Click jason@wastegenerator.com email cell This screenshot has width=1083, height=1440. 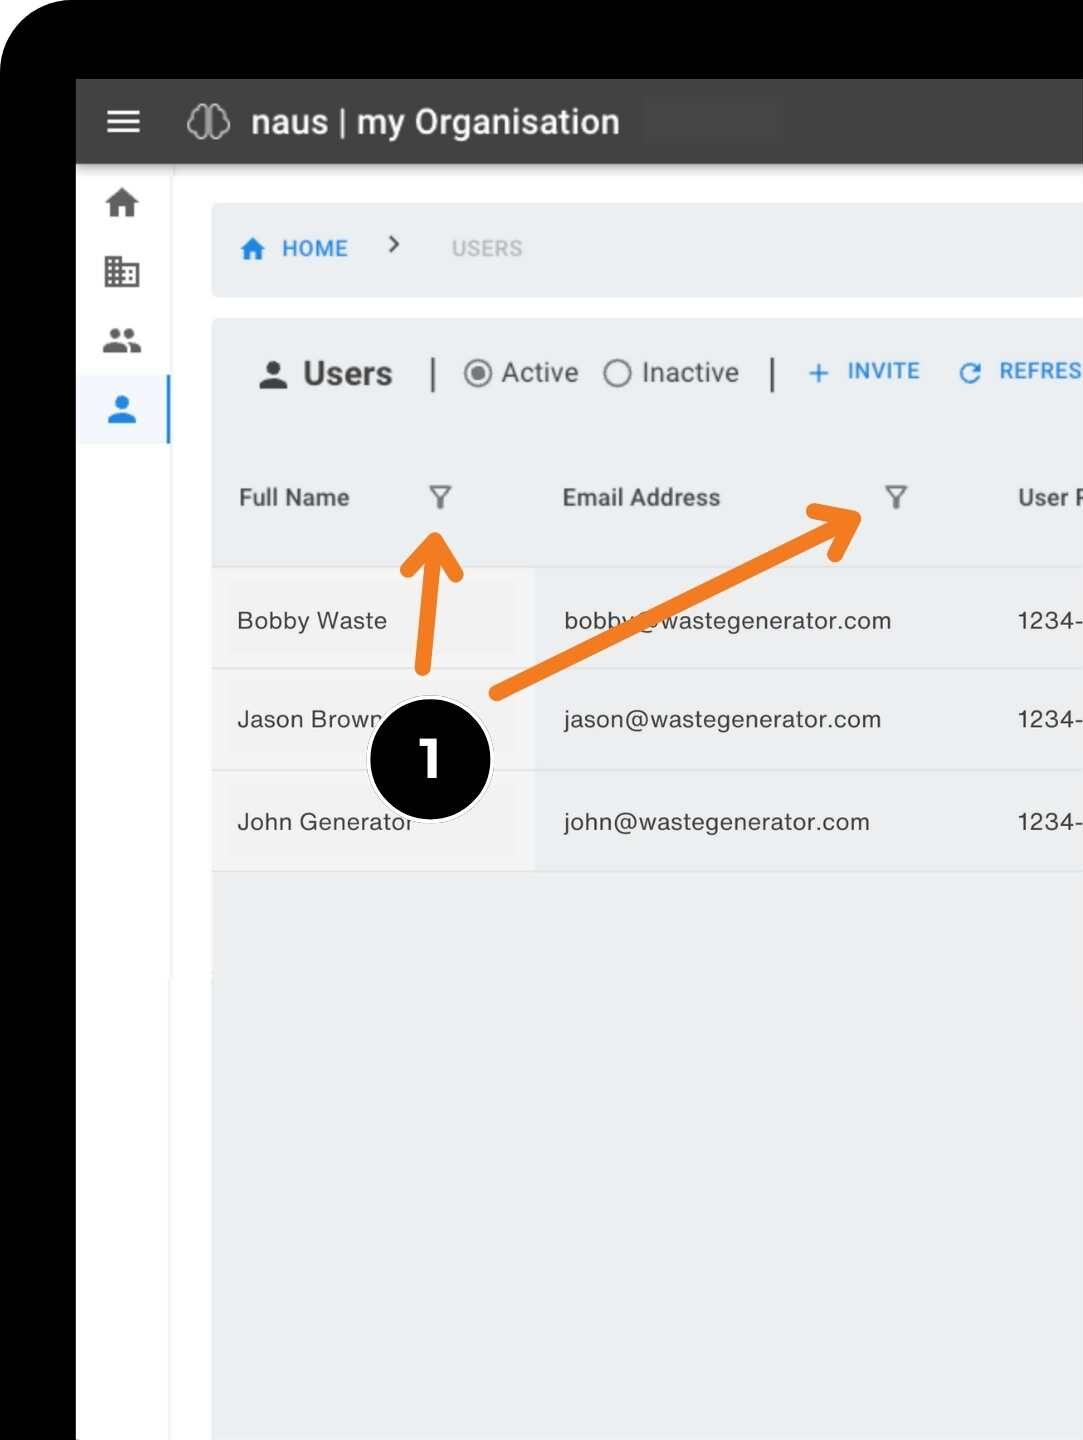722,719
